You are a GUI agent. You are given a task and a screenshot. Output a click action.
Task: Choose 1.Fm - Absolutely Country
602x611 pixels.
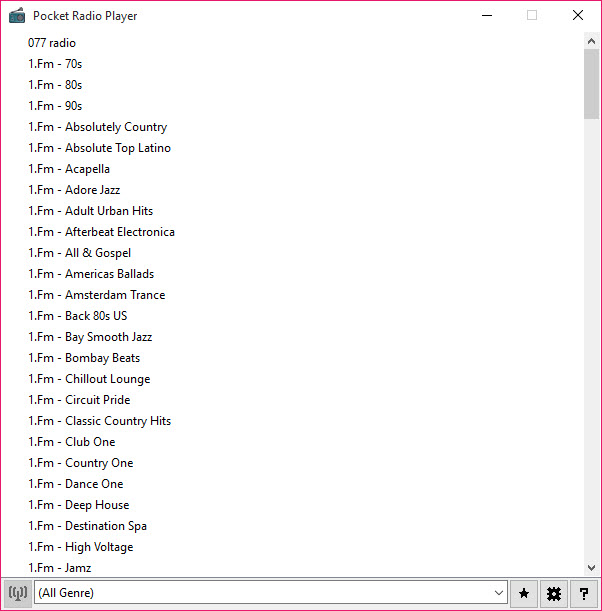click(97, 127)
